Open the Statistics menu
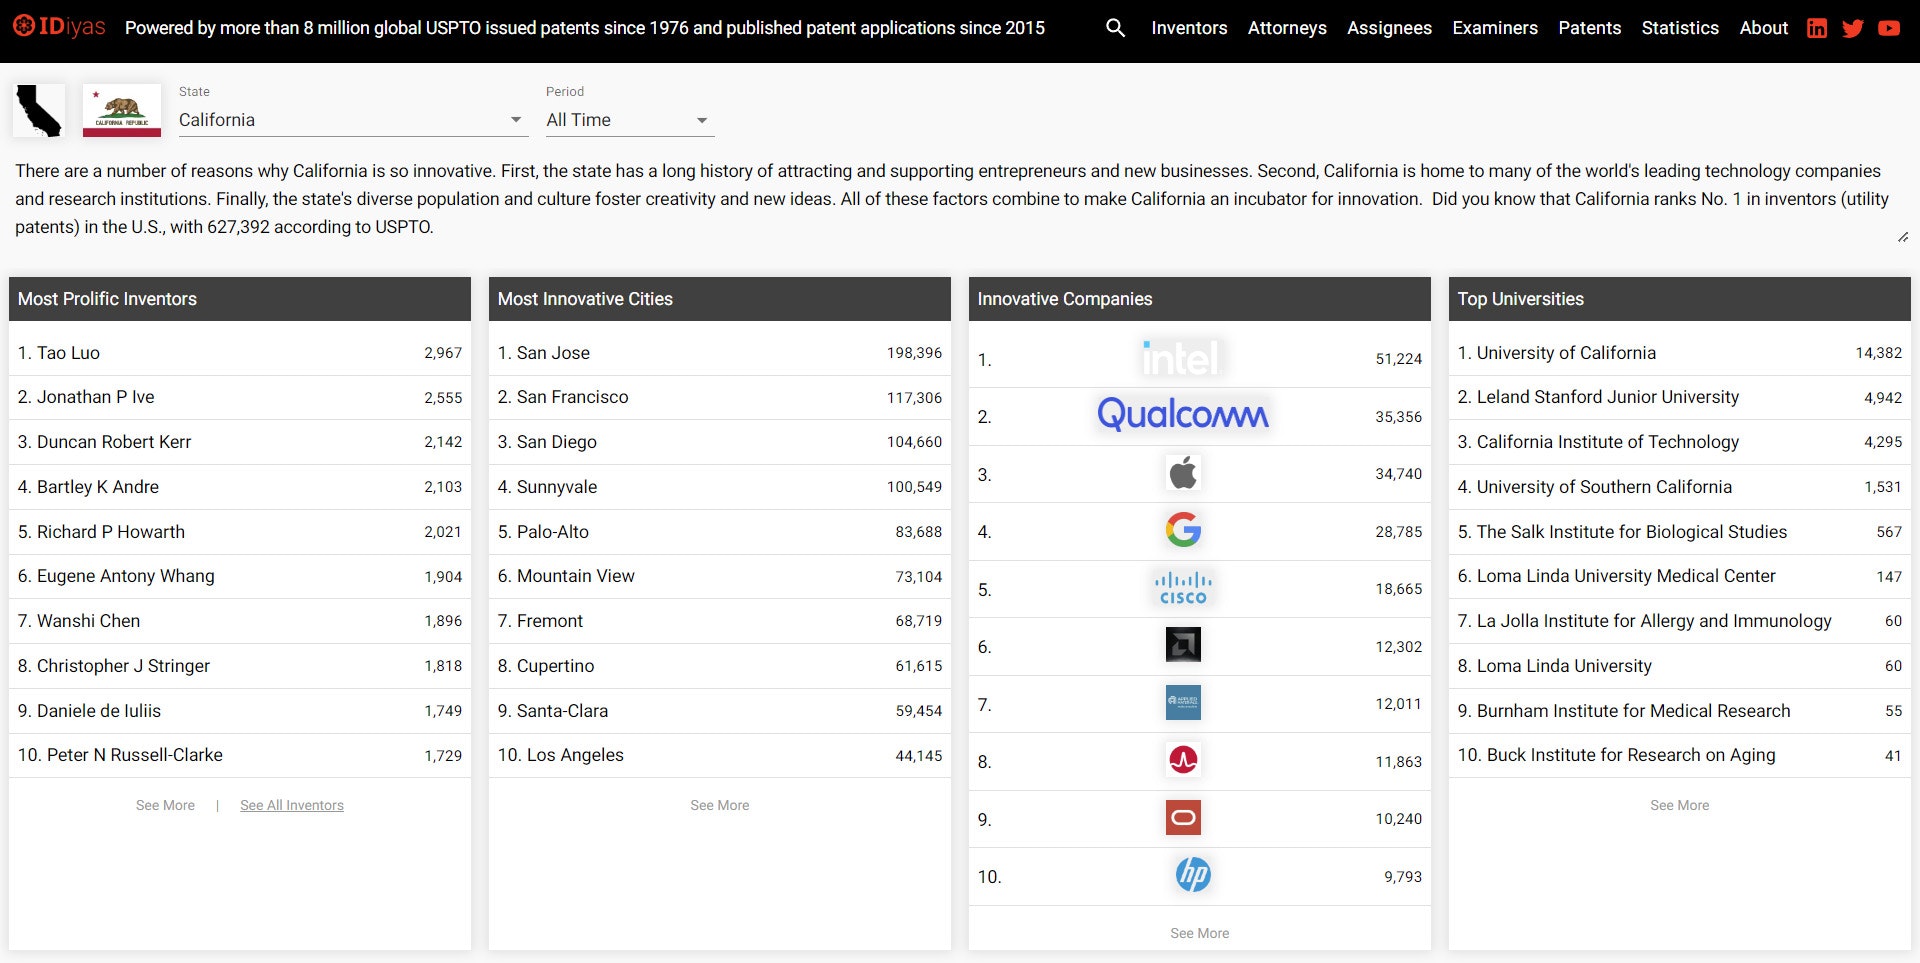 tap(1680, 28)
